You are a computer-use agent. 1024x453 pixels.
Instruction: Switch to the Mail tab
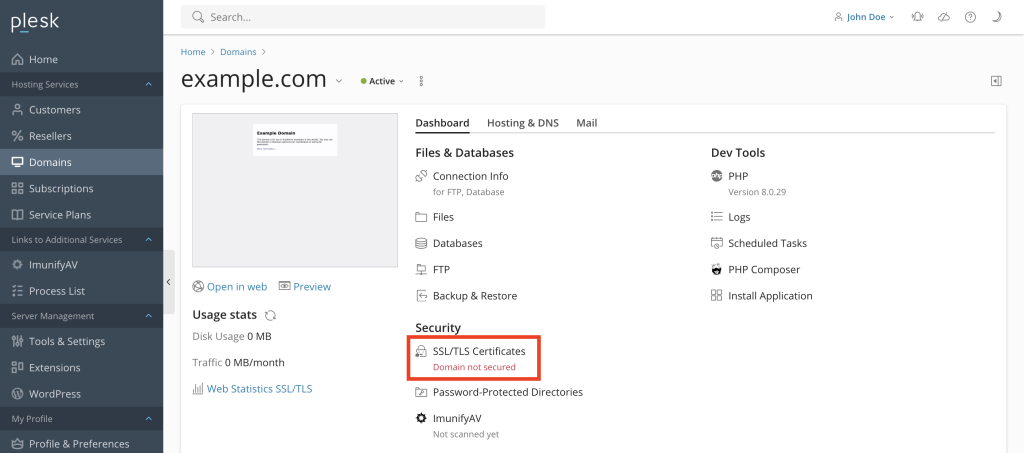[x=587, y=123]
